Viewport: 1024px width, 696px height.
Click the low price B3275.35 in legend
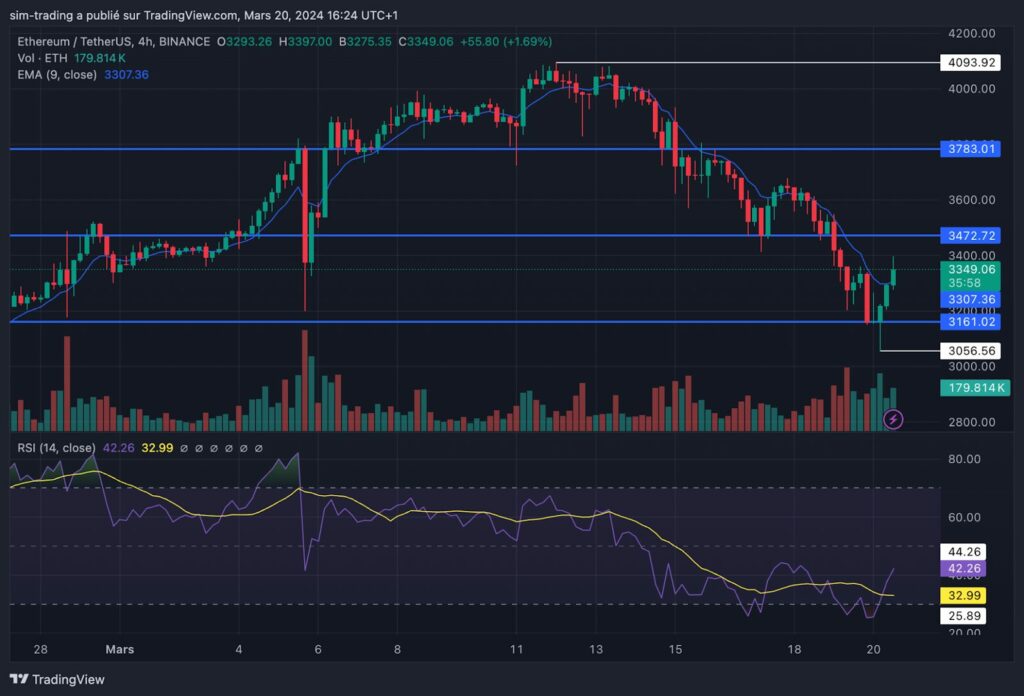coord(365,42)
